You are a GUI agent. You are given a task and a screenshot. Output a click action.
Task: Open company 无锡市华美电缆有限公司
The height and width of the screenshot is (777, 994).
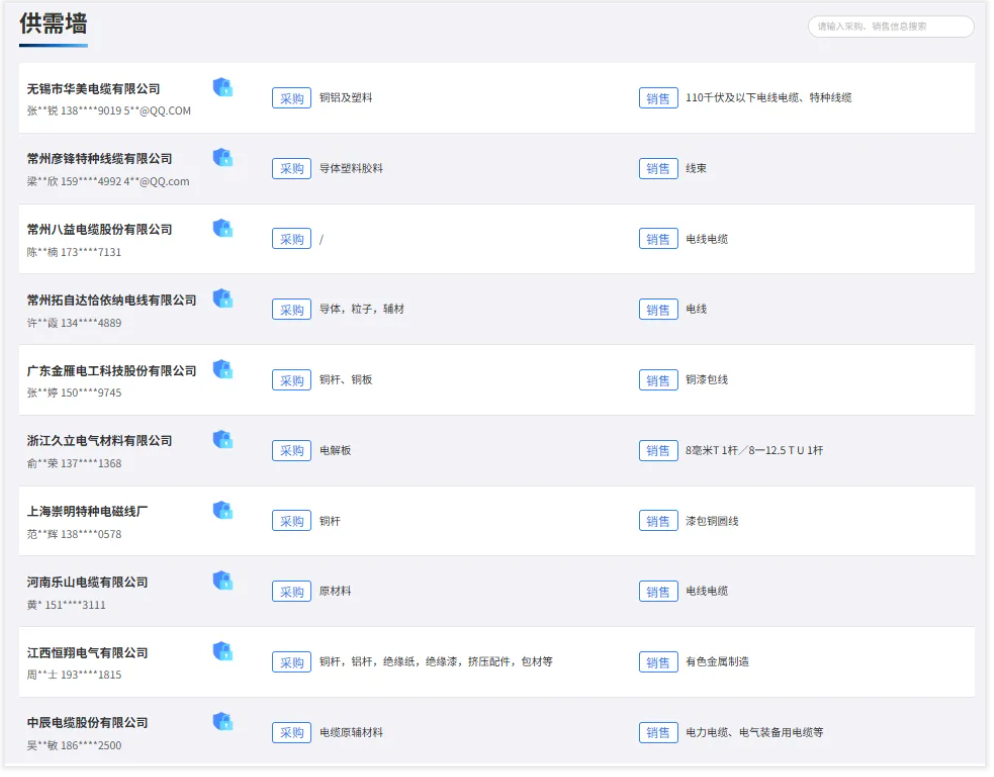pos(94,89)
